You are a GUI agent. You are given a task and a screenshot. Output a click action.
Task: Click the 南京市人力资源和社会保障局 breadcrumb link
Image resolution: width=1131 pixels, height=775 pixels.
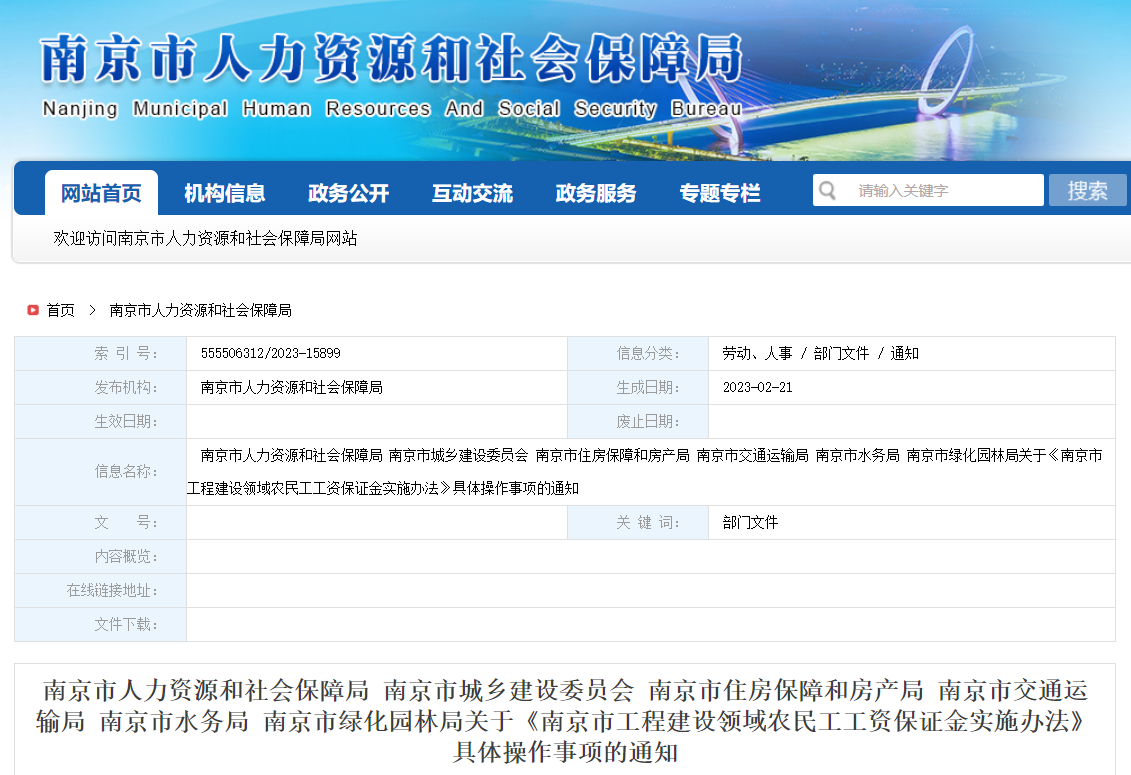(x=200, y=311)
